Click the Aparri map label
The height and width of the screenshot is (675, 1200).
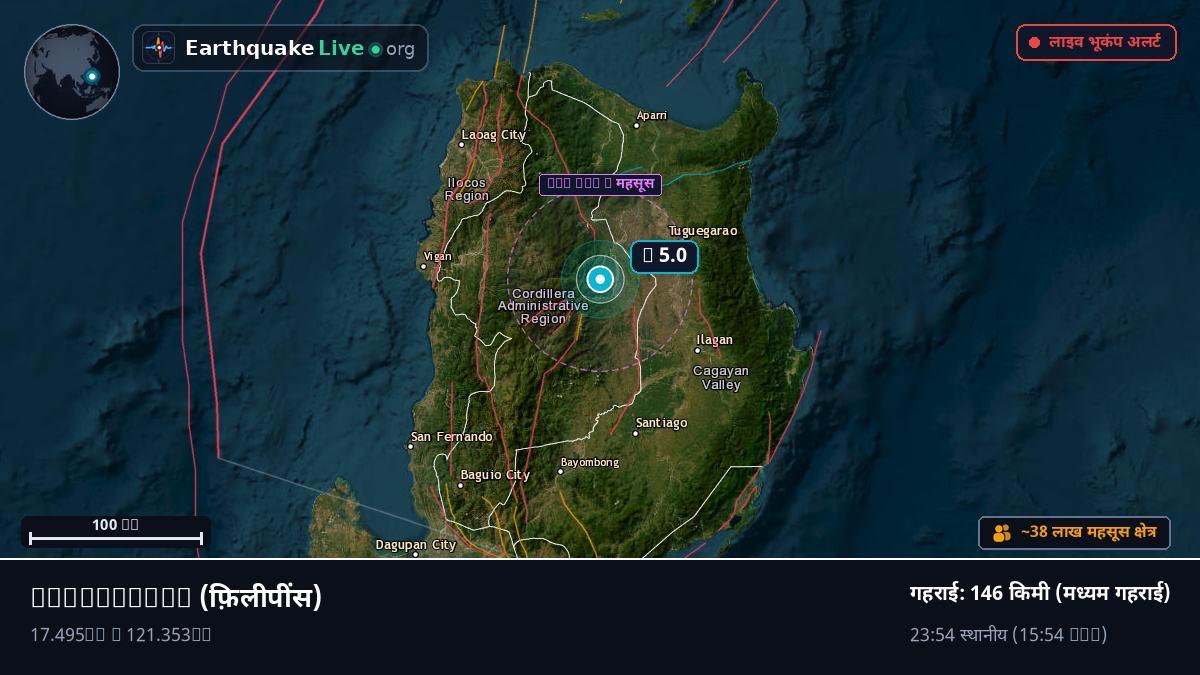(x=651, y=116)
